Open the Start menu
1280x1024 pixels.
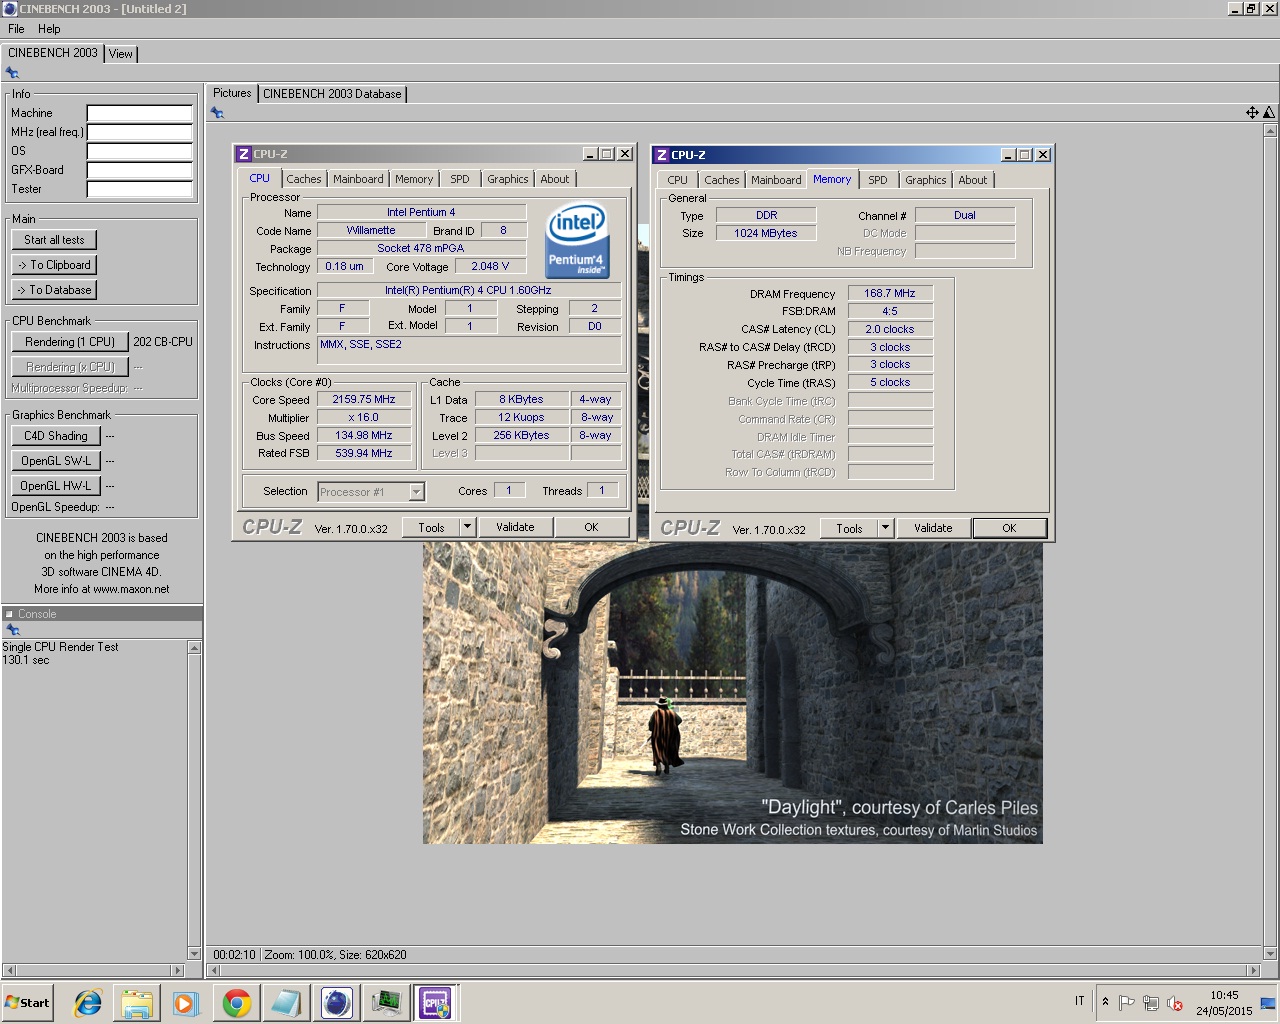tap(27, 1003)
